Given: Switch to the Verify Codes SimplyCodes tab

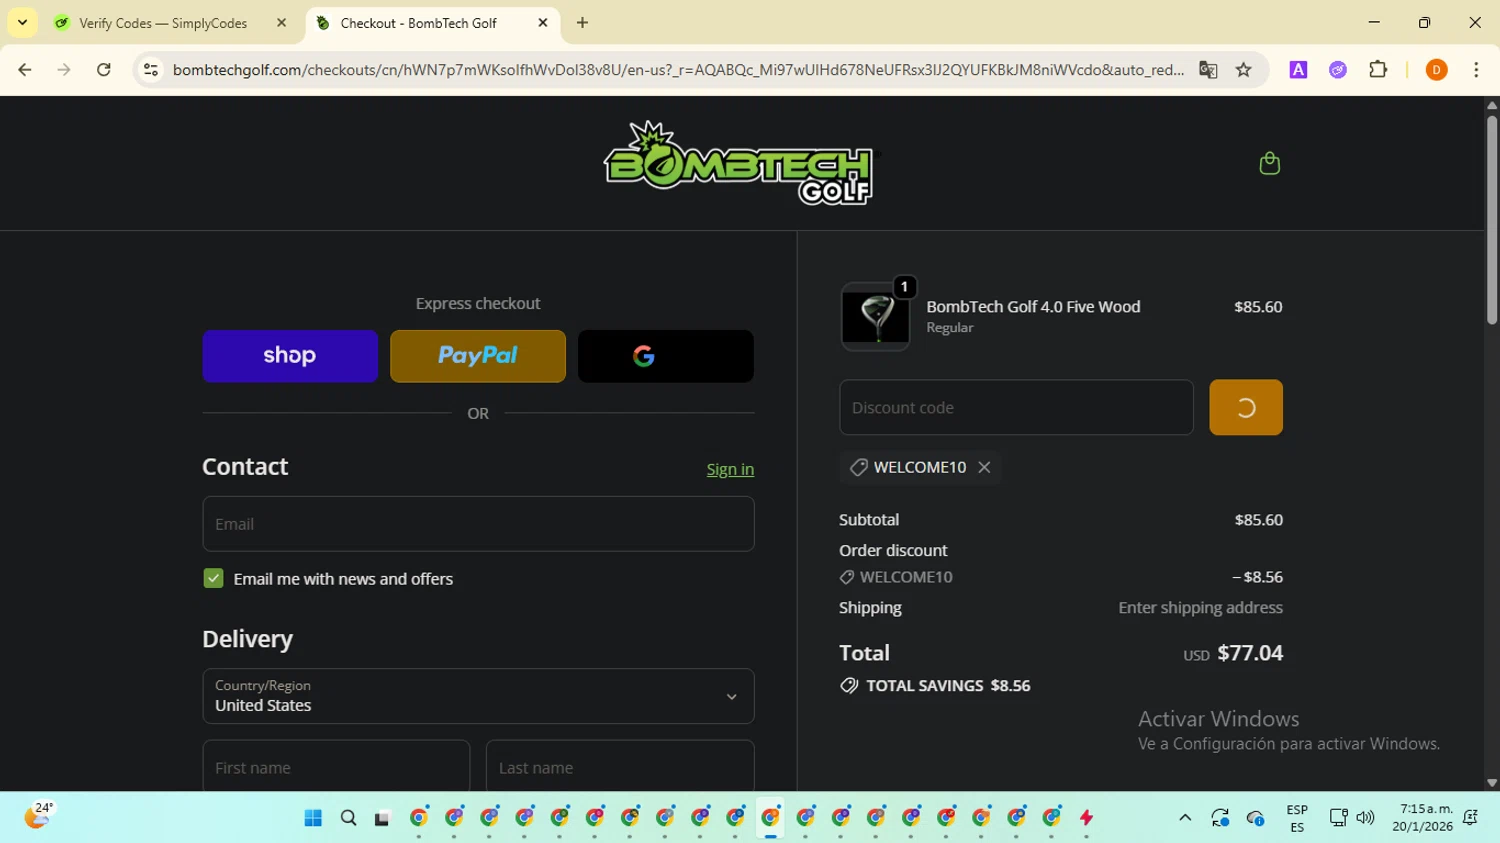Looking at the screenshot, I should click(x=162, y=23).
